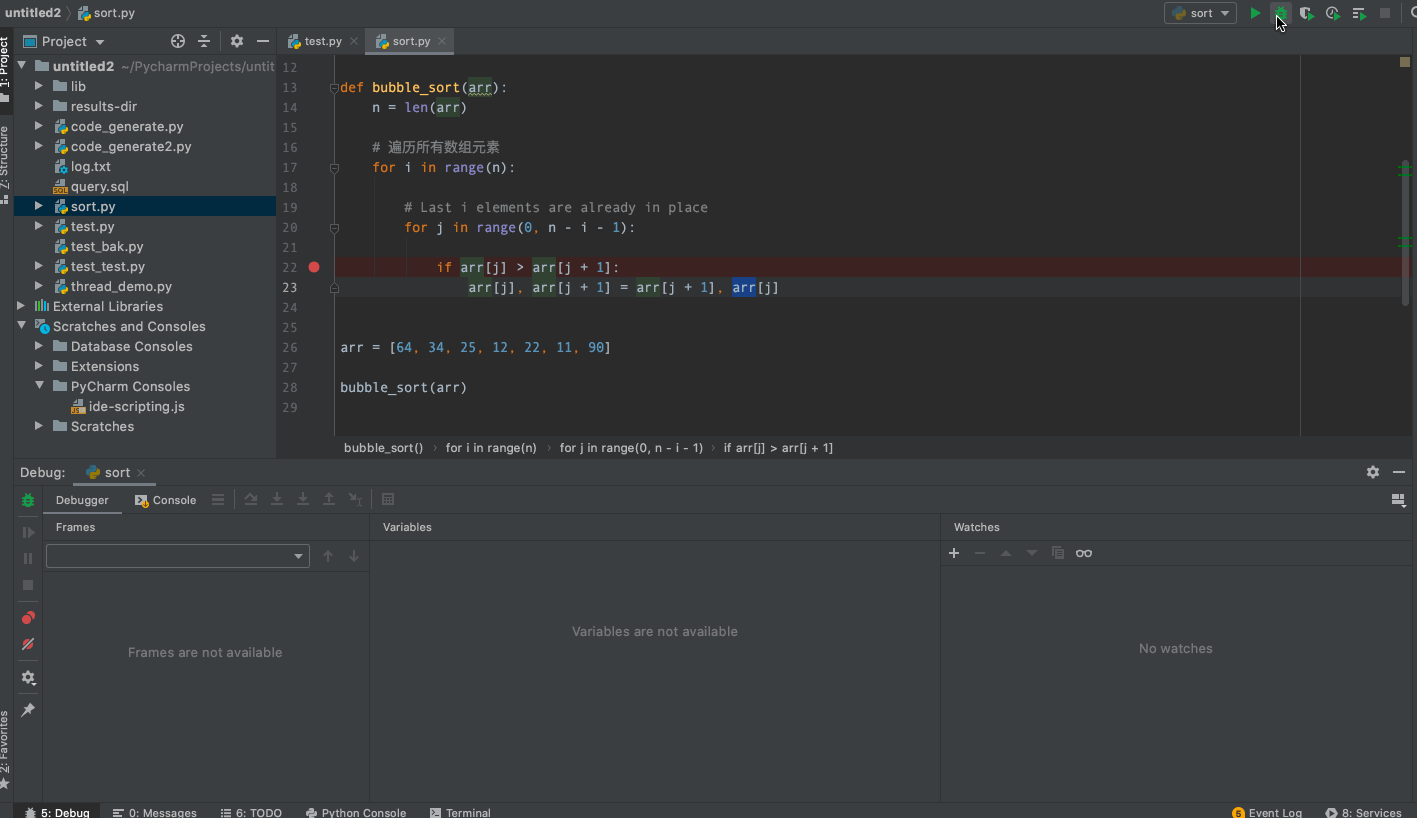Open the debugger layout settings dropdown
Image resolution: width=1417 pixels, height=818 pixels.
(x=1398, y=500)
